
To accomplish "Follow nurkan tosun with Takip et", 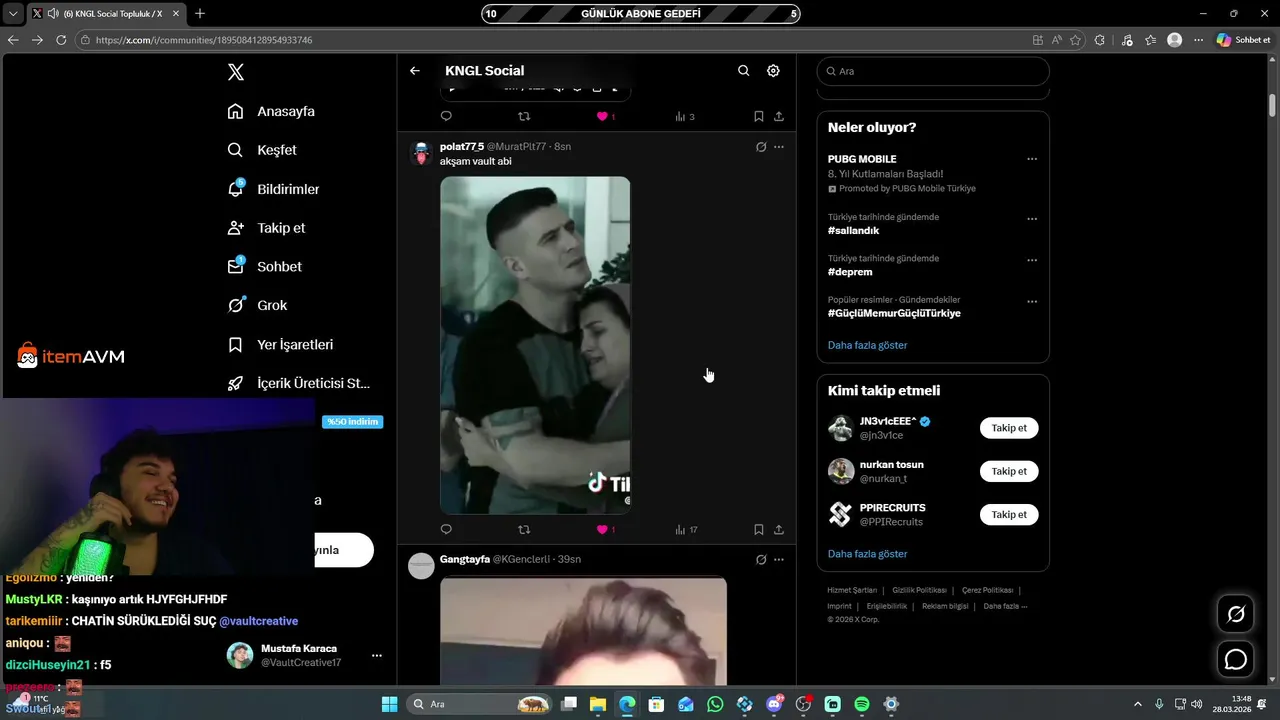I will coord(1009,471).
